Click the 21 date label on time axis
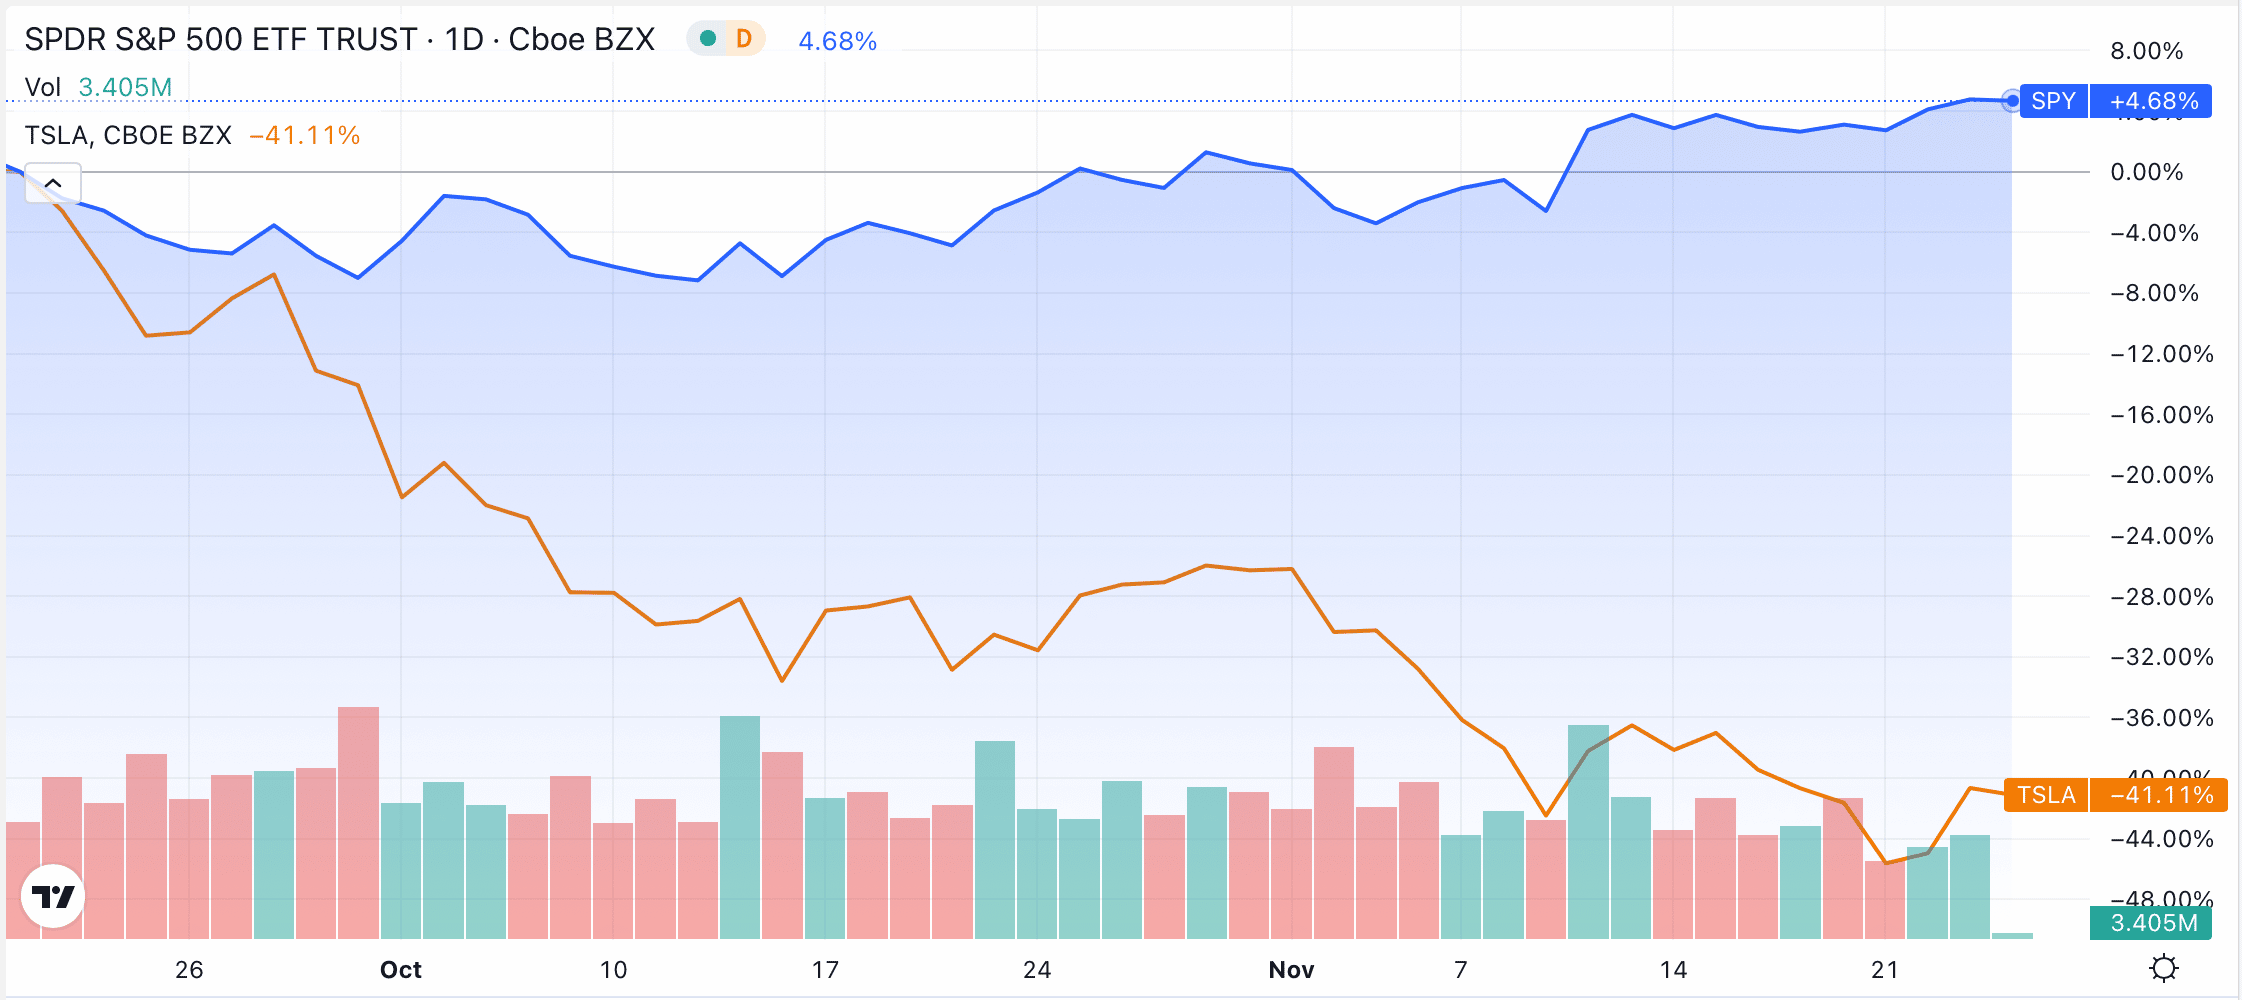Image resolution: width=2242 pixels, height=1000 pixels. 1885,969
